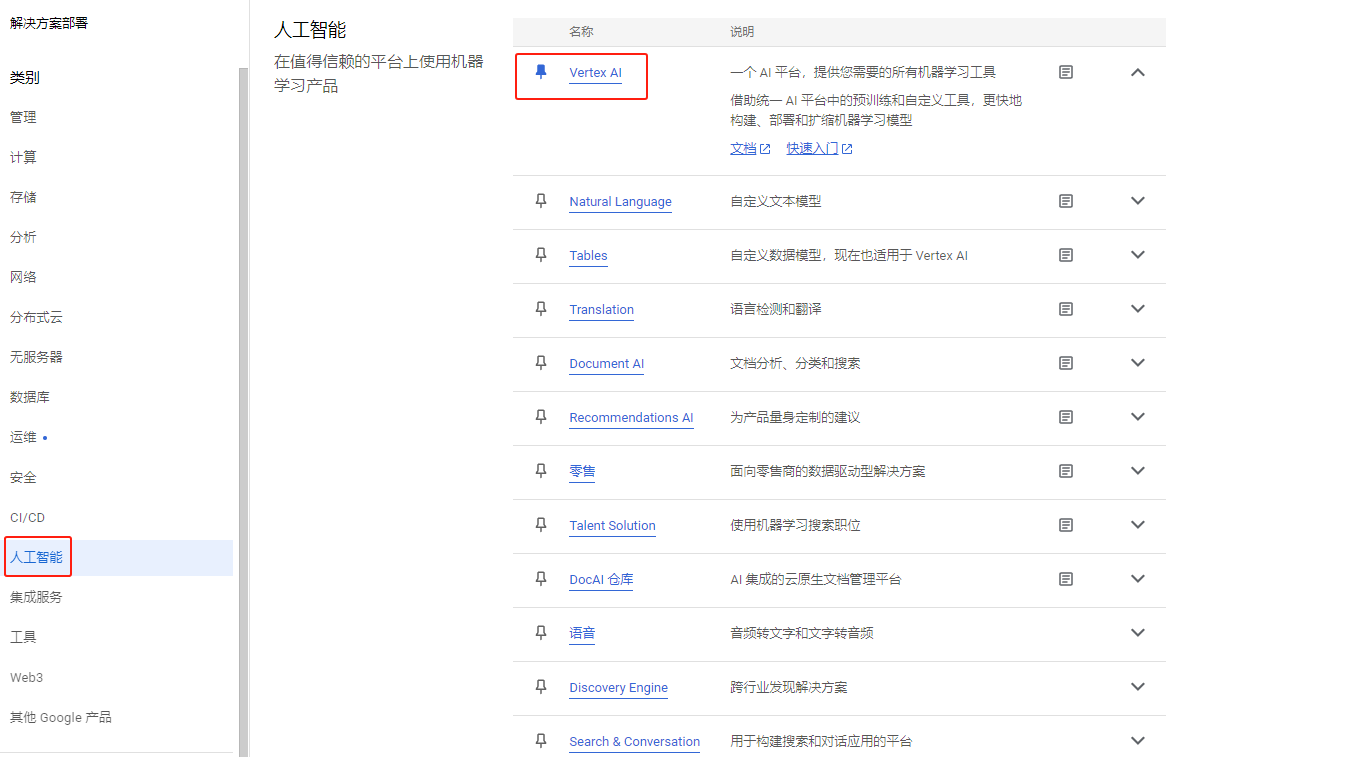The height and width of the screenshot is (757, 1362).
Task: Pin the Talent Solution product
Action: pos(541,525)
